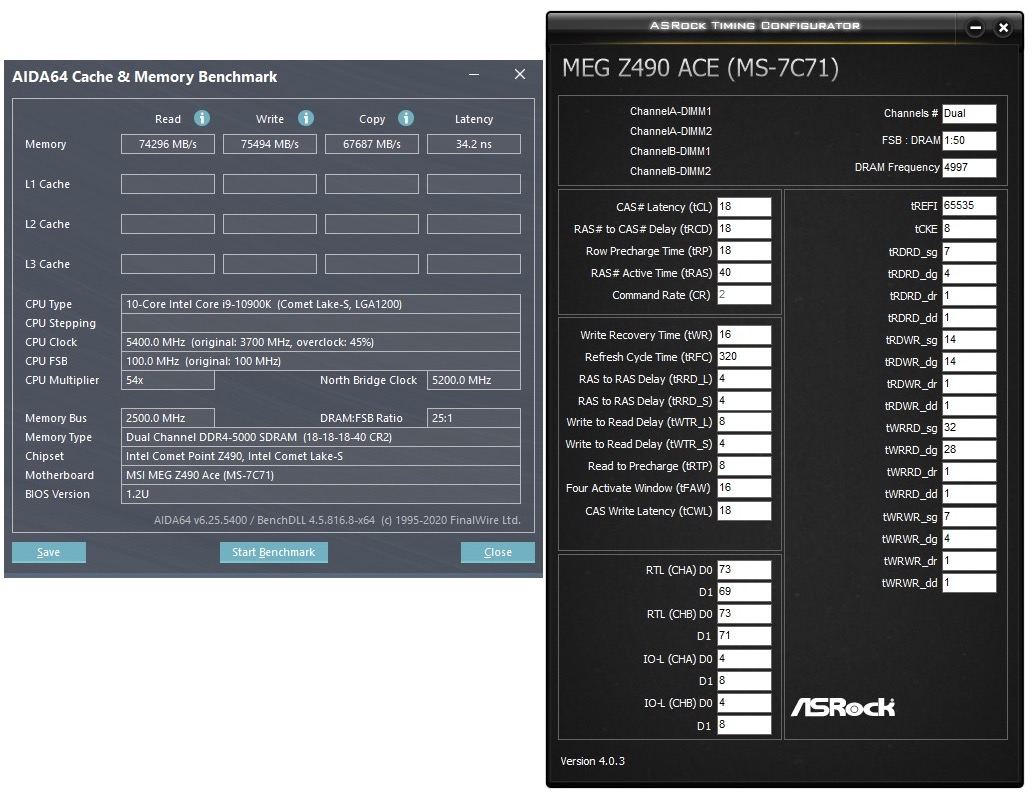Click the Motherboard field MSI MEG Z490 Ace
The width and height of the screenshot is (1035, 792).
coord(321,475)
